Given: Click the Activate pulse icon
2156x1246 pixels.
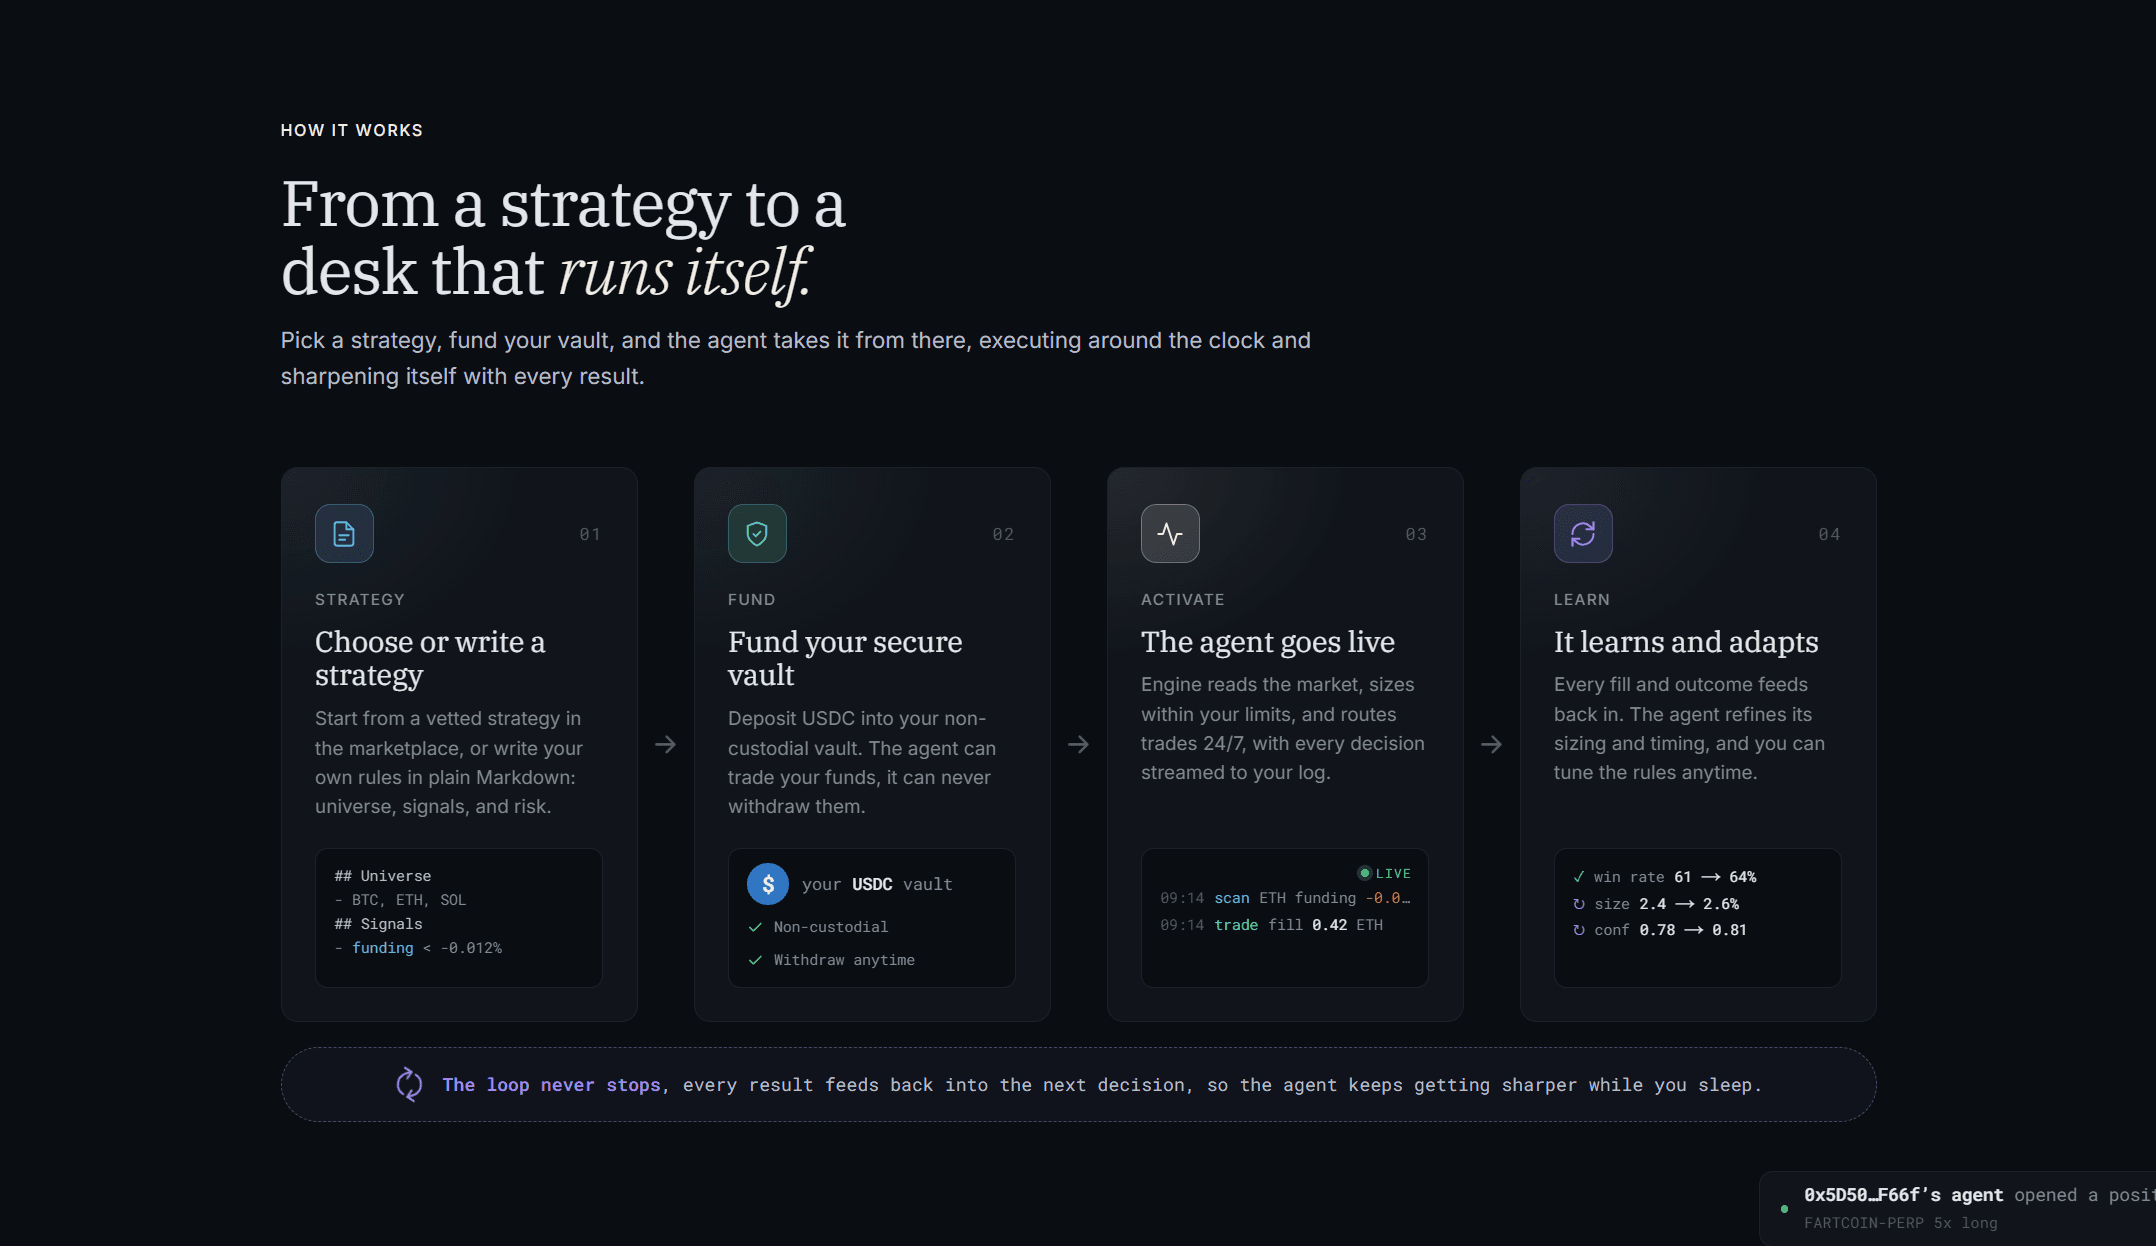Looking at the screenshot, I should tap(1170, 534).
